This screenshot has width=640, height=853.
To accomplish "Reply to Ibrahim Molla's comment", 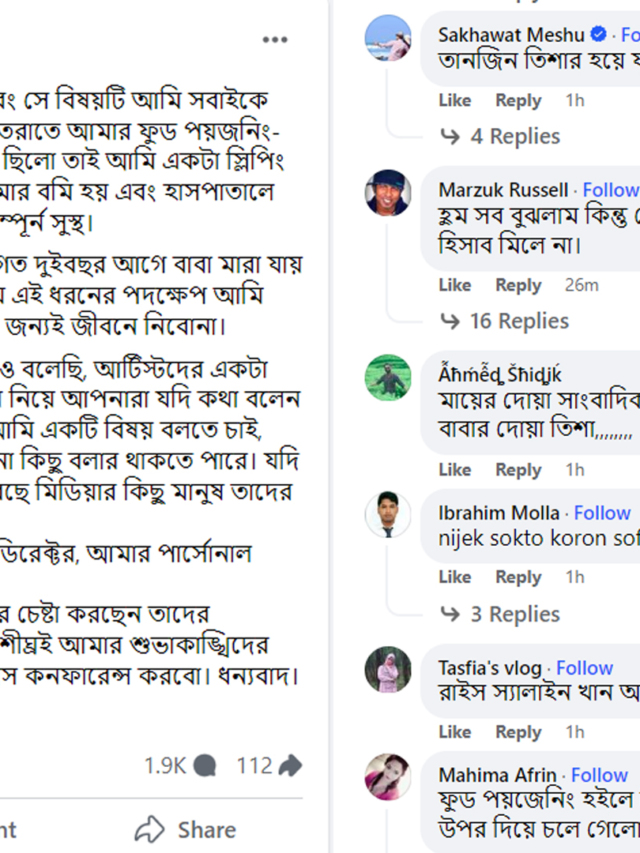I will click(x=518, y=577).
